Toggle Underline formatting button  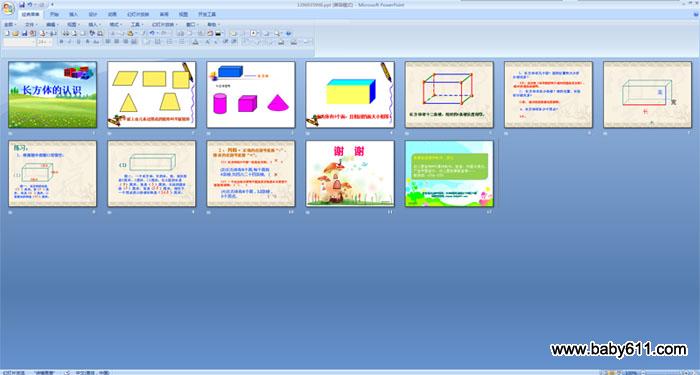click(79, 42)
